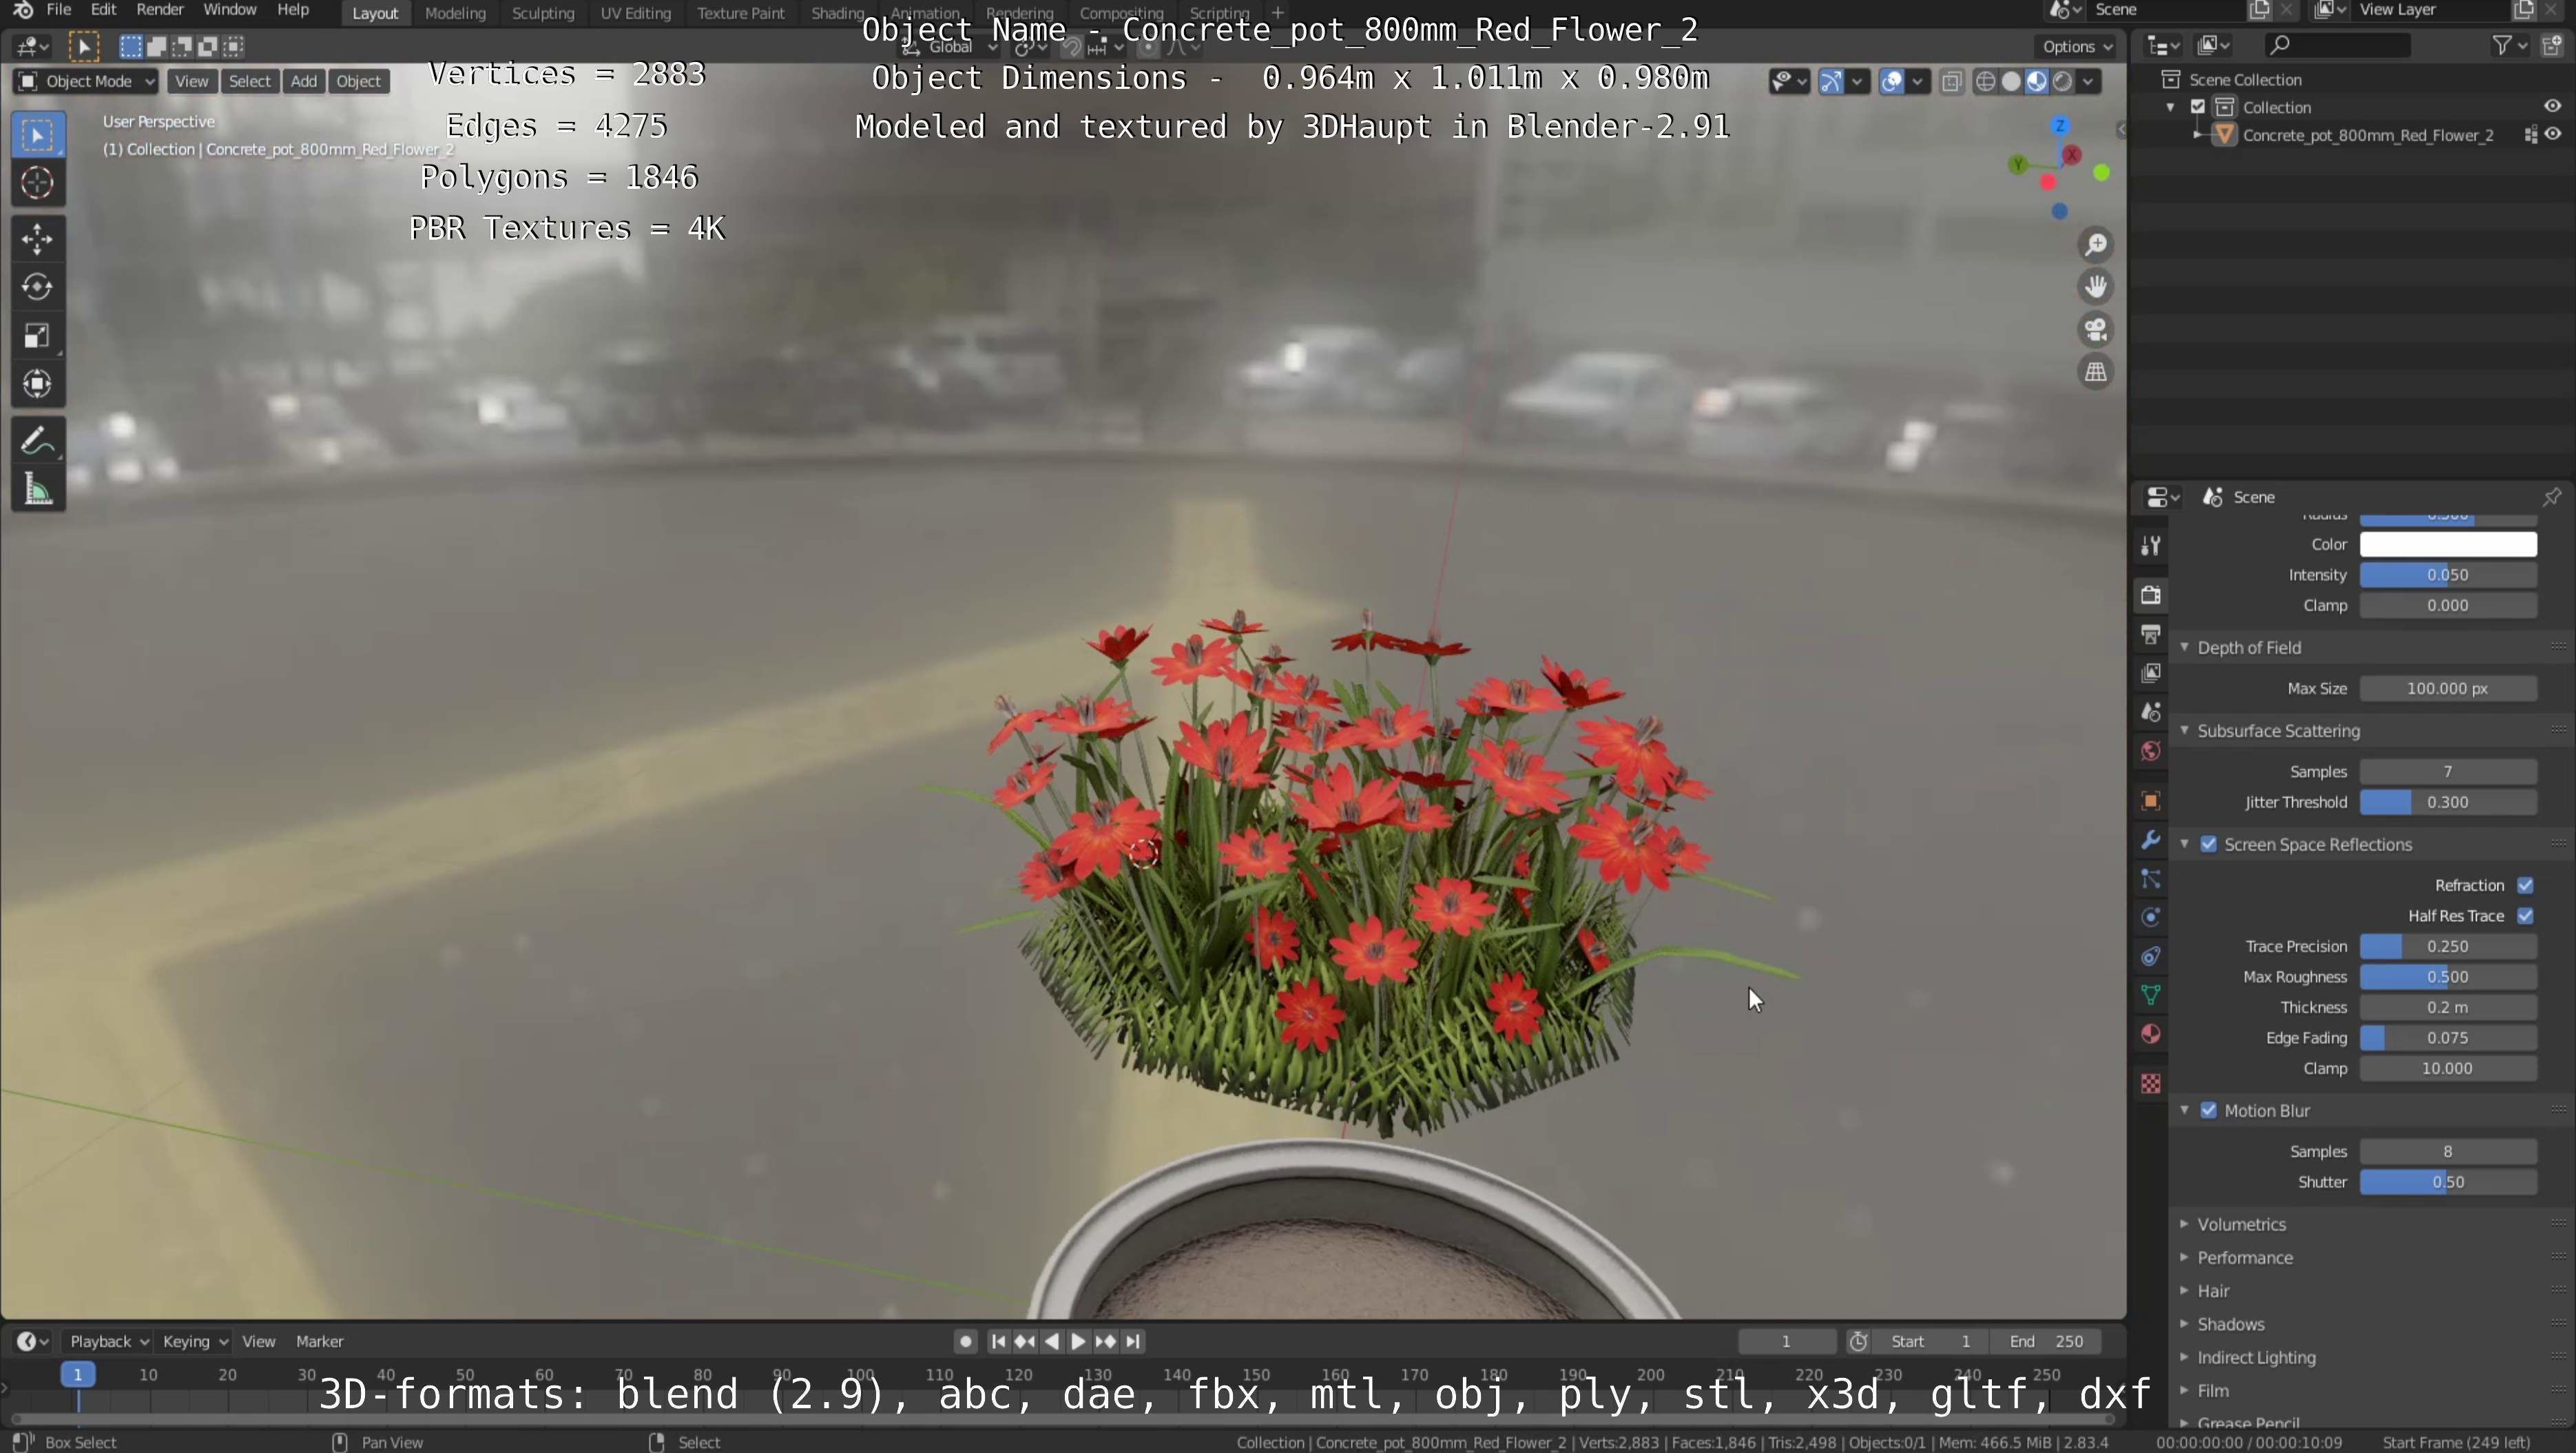Open the Texture properties checker tab
This screenshot has width=2576, height=1453.
coord(2151,1084)
